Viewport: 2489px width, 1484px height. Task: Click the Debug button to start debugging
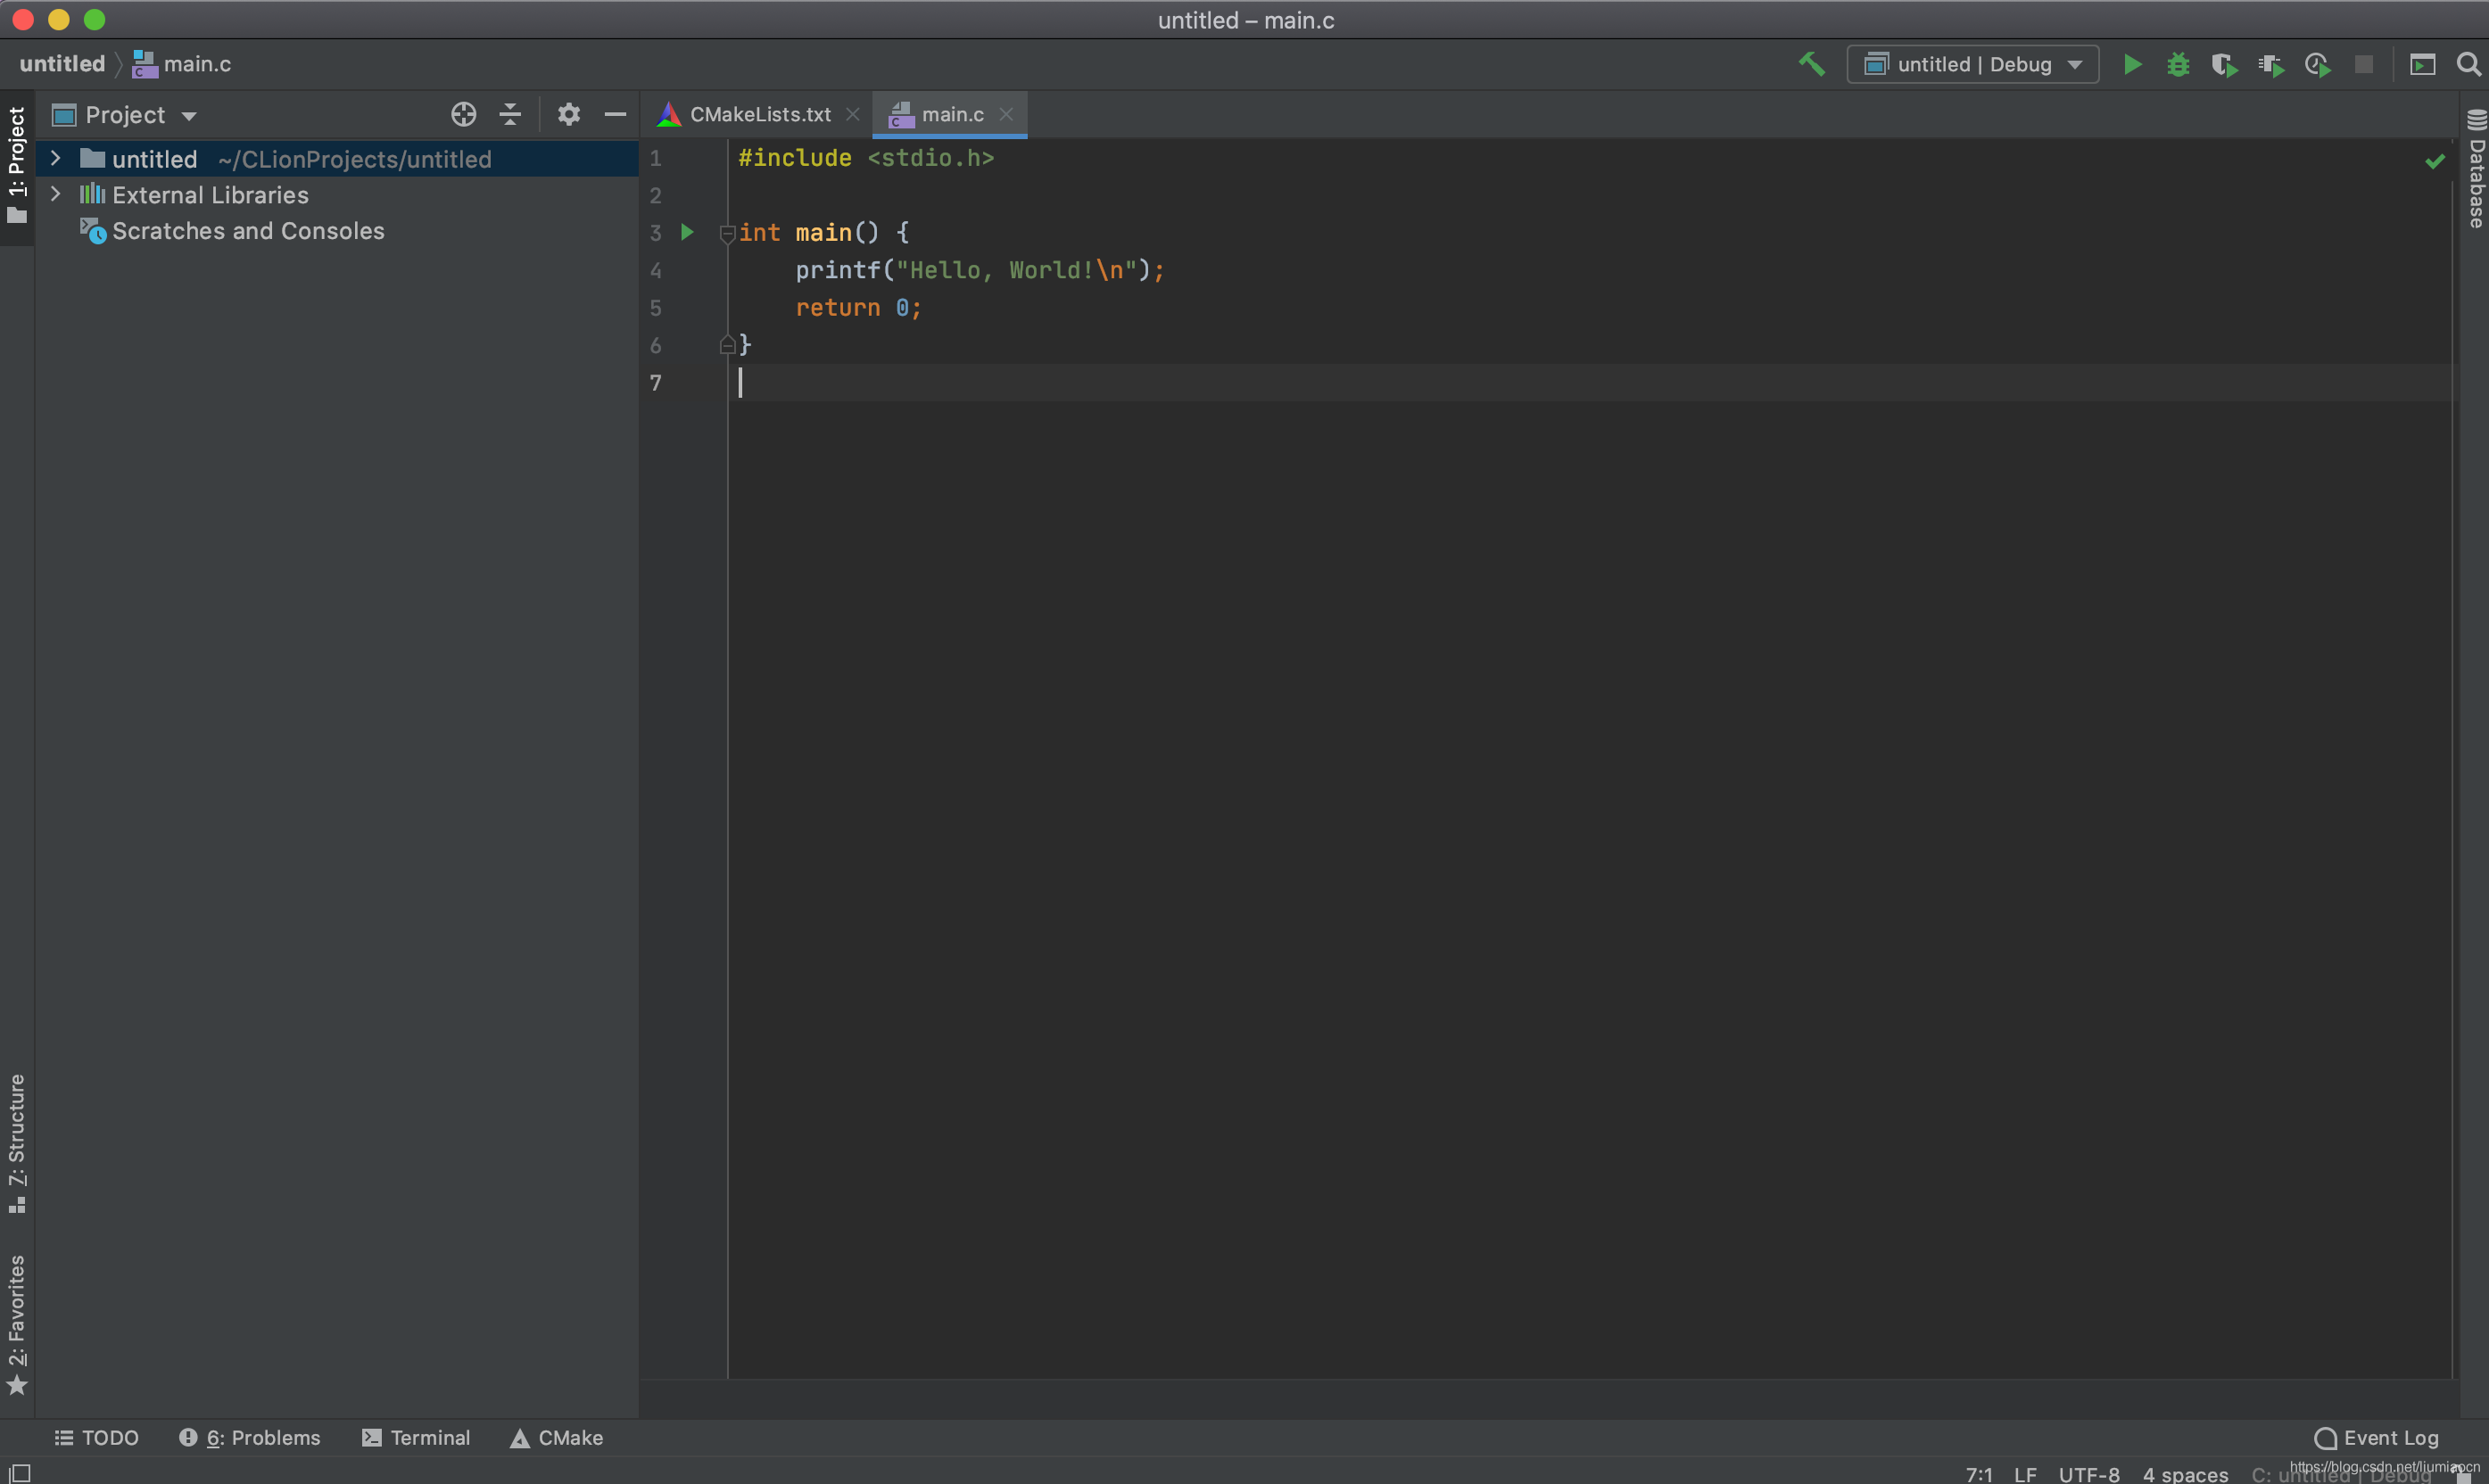point(2177,67)
